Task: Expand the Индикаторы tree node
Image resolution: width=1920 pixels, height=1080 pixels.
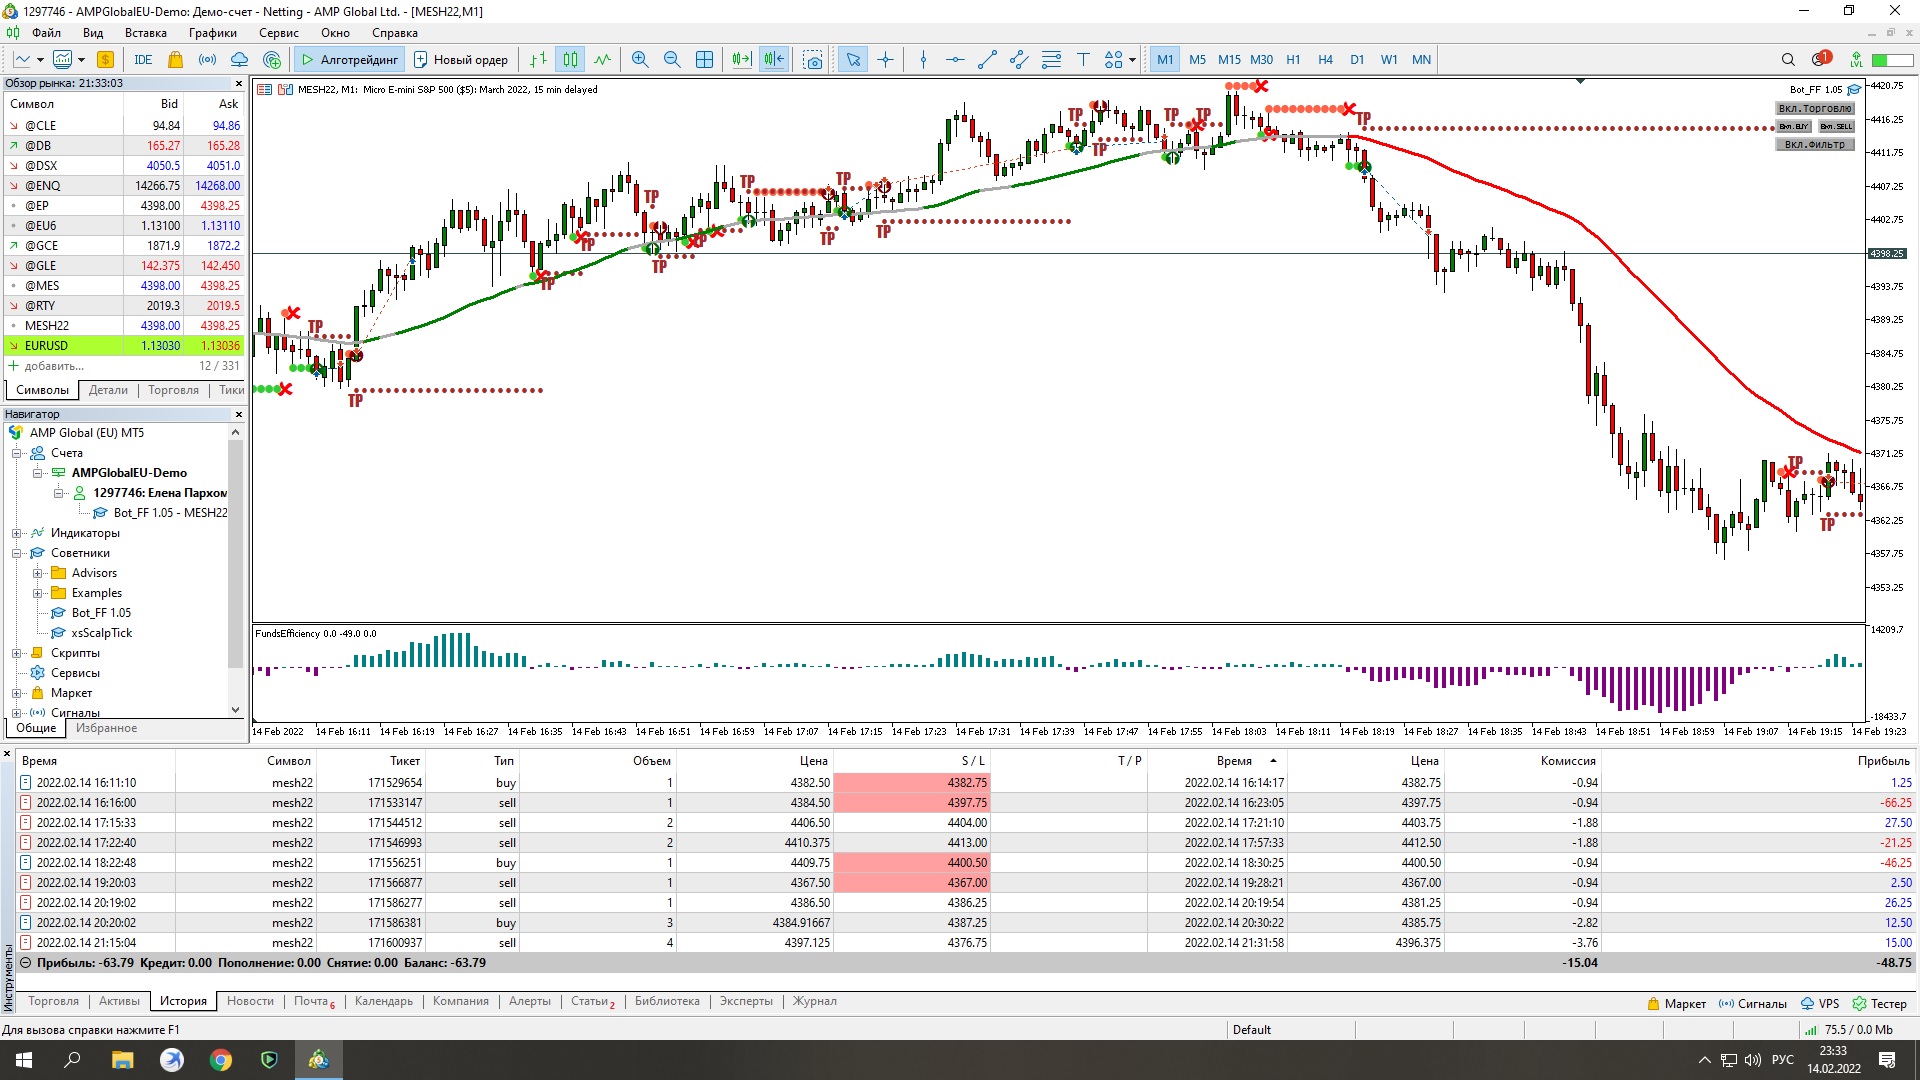Action: (x=17, y=533)
